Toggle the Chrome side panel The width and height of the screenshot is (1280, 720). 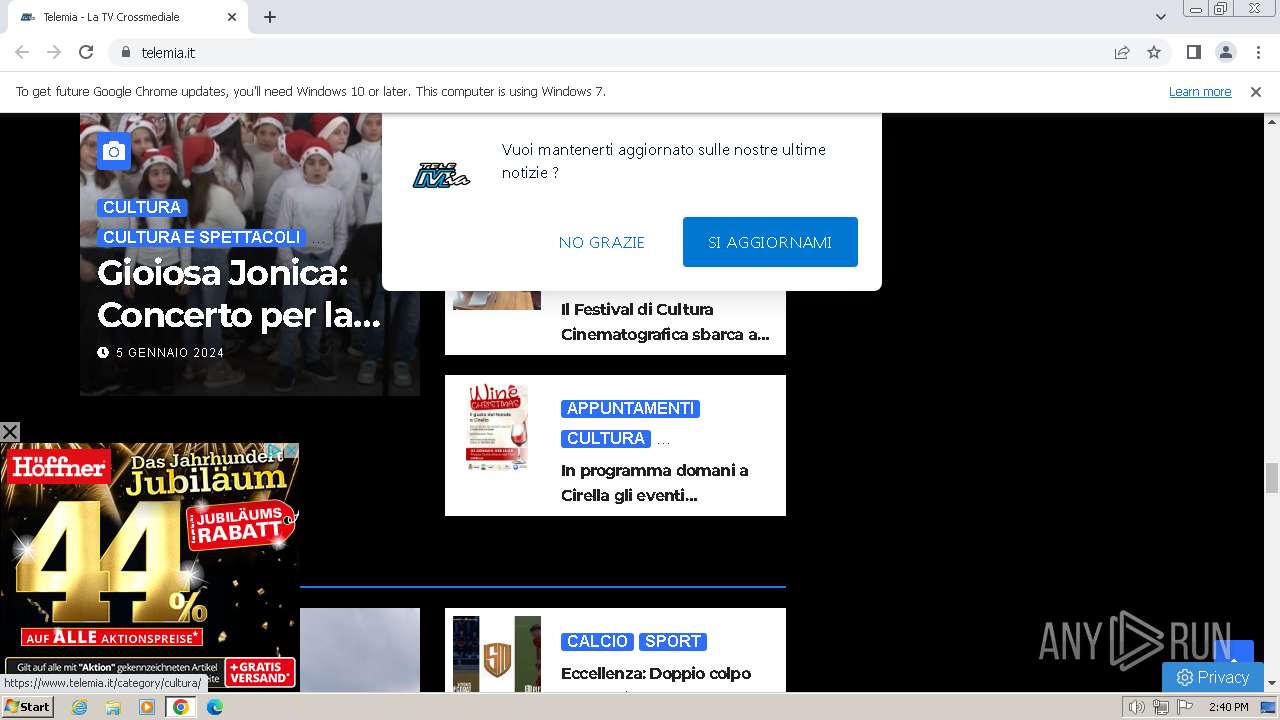point(1193,53)
